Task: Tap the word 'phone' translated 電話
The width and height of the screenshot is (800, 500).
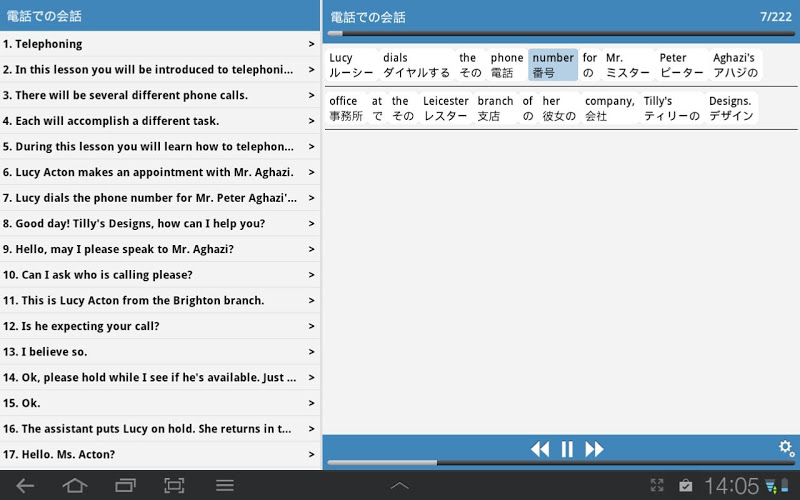Action: (x=507, y=65)
